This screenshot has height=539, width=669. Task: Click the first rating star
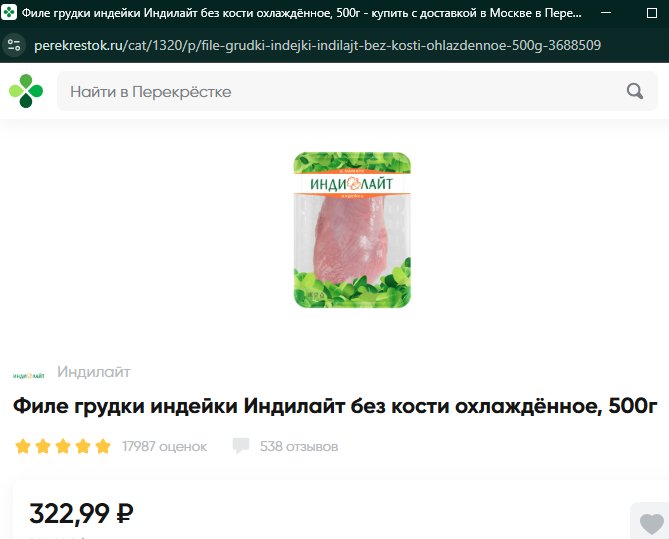pyautogui.click(x=23, y=446)
